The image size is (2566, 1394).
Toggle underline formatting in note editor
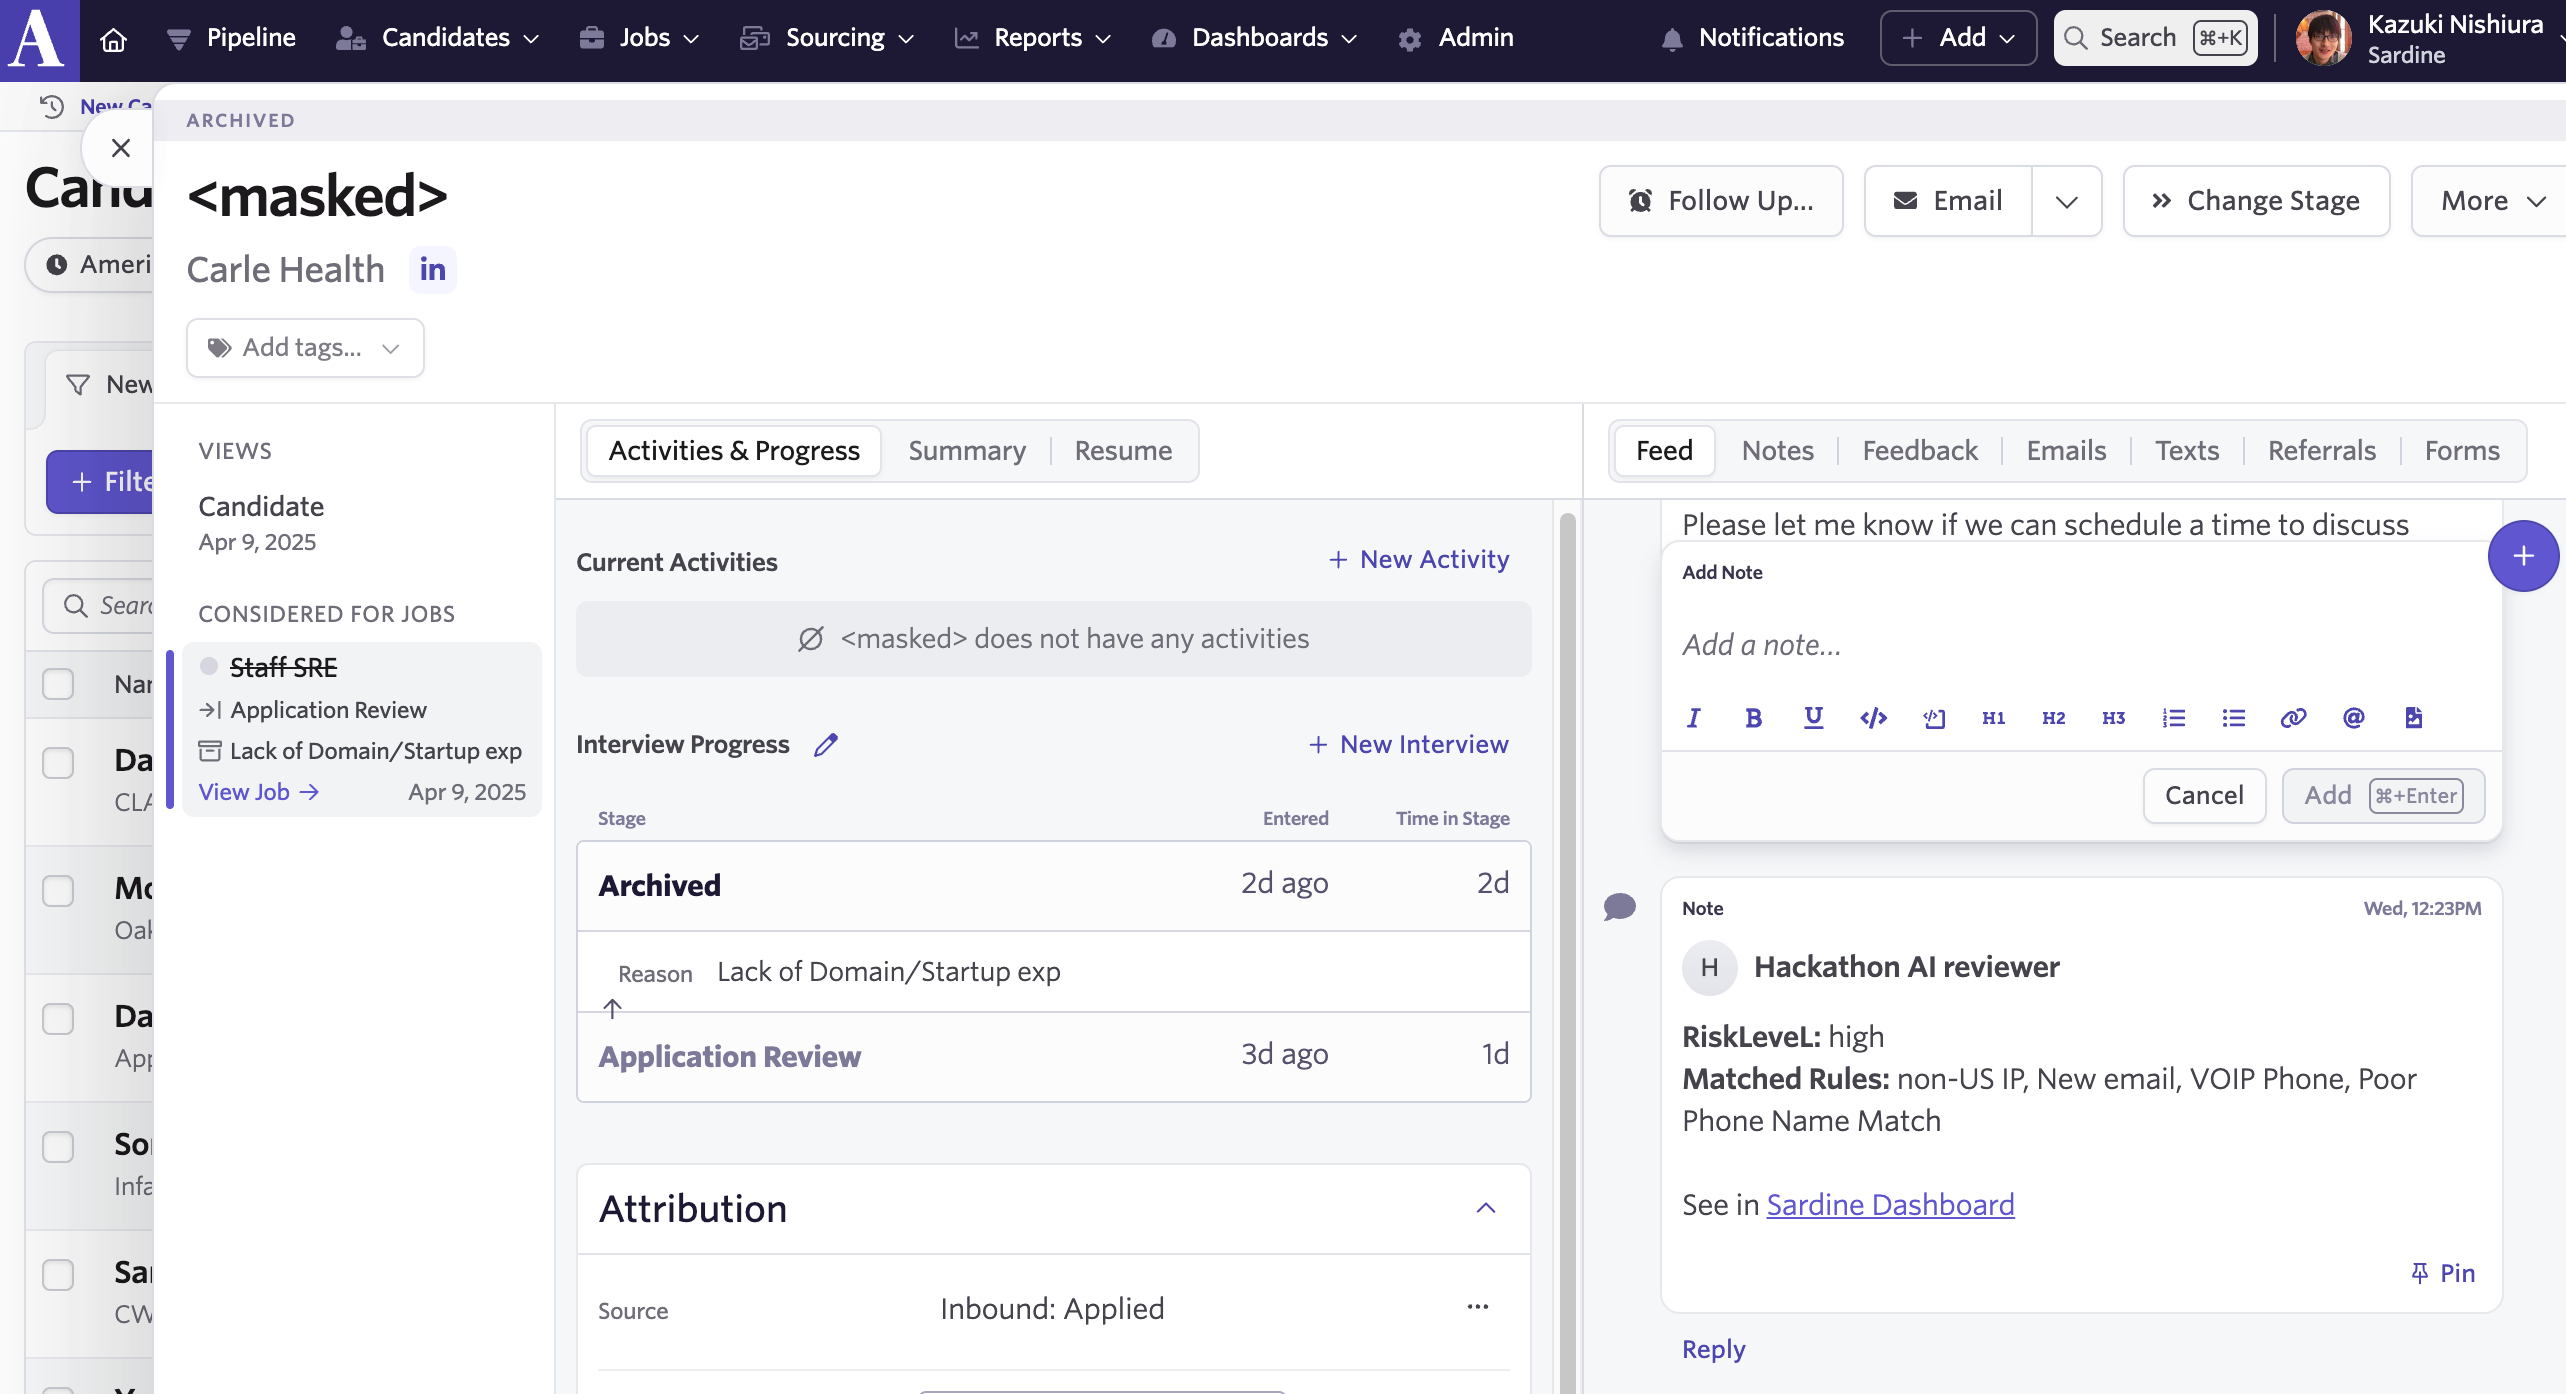(x=1813, y=718)
